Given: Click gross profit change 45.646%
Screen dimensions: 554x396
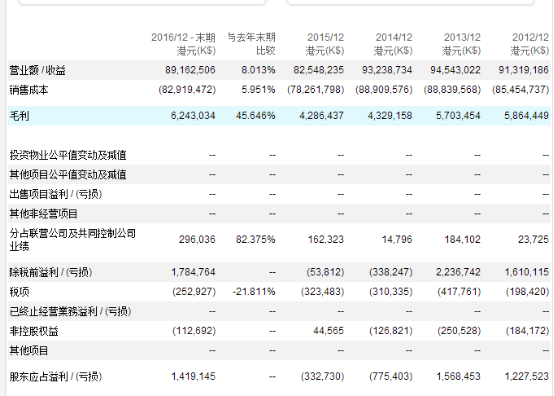Looking at the screenshot, I should [255, 116].
